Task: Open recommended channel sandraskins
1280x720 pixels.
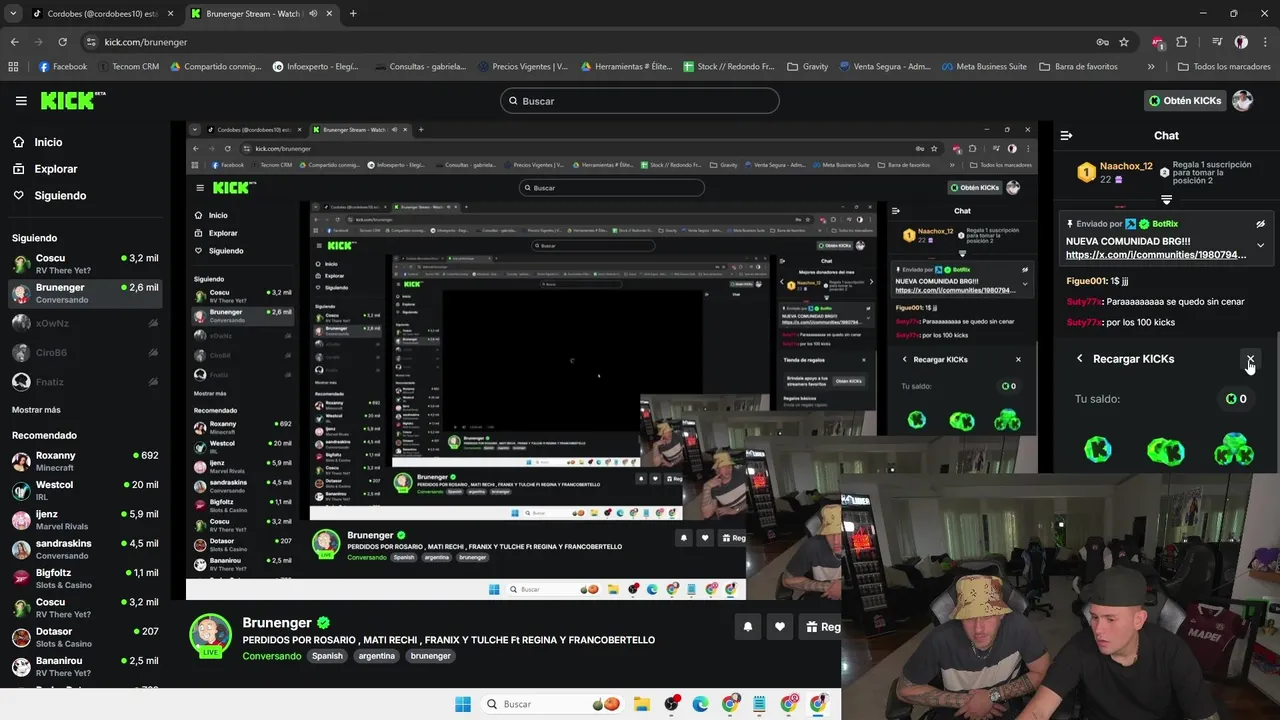Action: coord(84,549)
